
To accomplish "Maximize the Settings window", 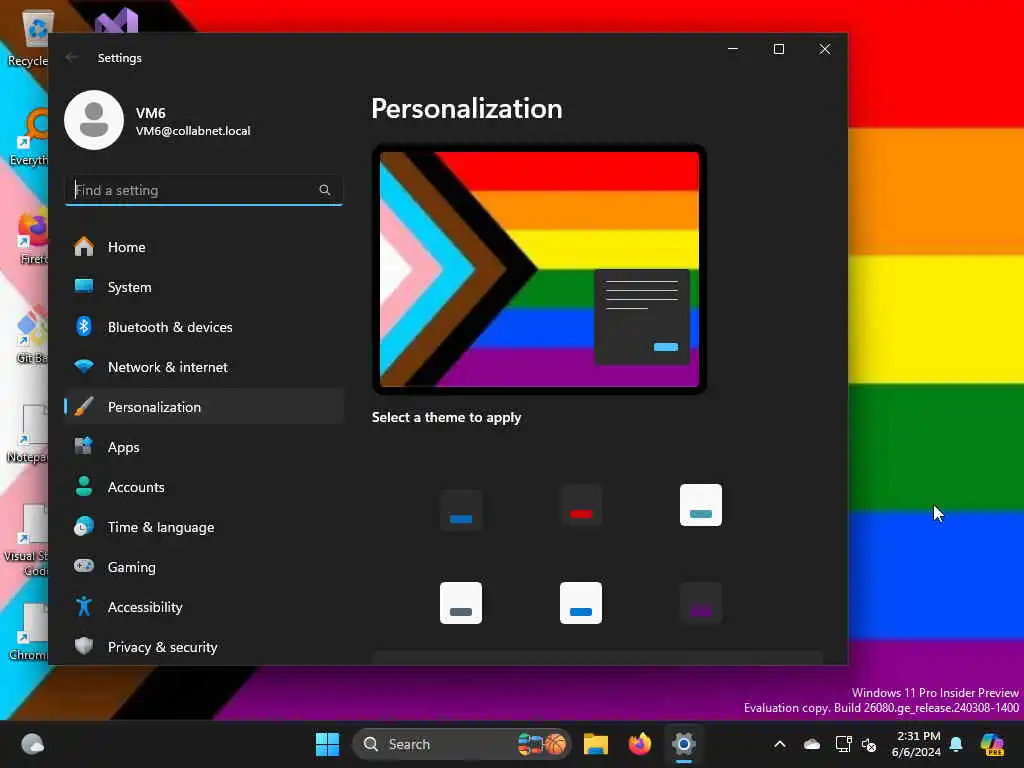I will pyautogui.click(x=778, y=49).
